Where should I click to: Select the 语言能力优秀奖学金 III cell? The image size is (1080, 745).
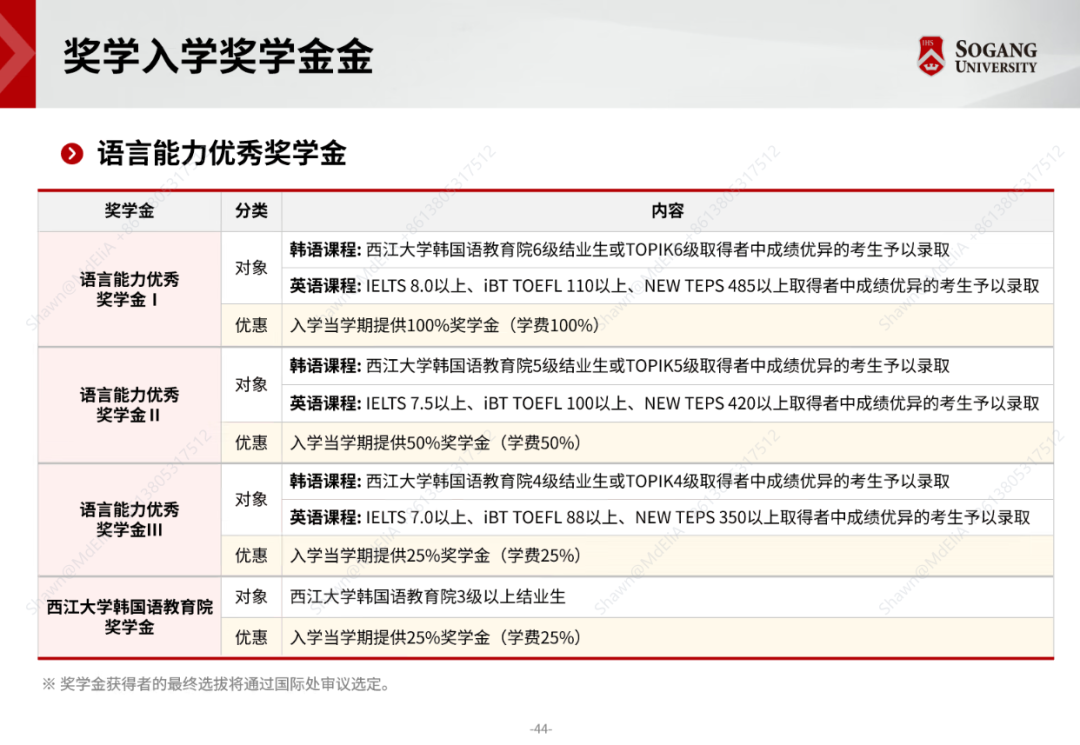[129, 520]
